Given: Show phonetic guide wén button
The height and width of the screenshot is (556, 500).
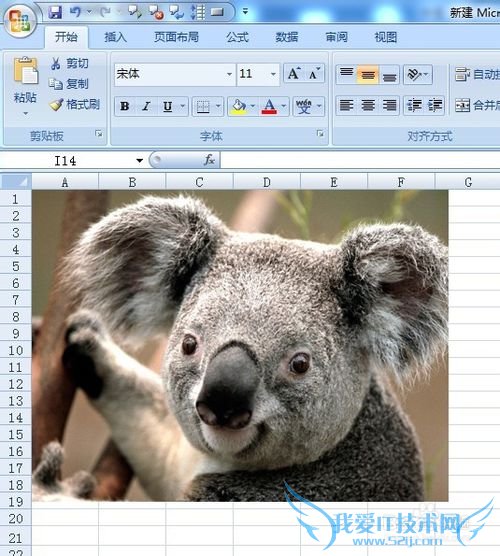Looking at the screenshot, I should coord(304,106).
